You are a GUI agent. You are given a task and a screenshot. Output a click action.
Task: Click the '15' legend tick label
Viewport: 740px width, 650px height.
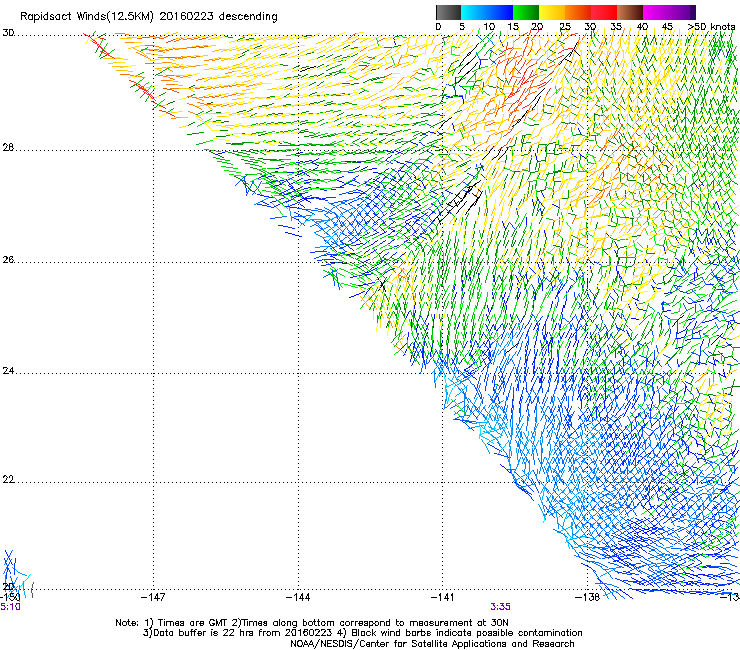(513, 27)
